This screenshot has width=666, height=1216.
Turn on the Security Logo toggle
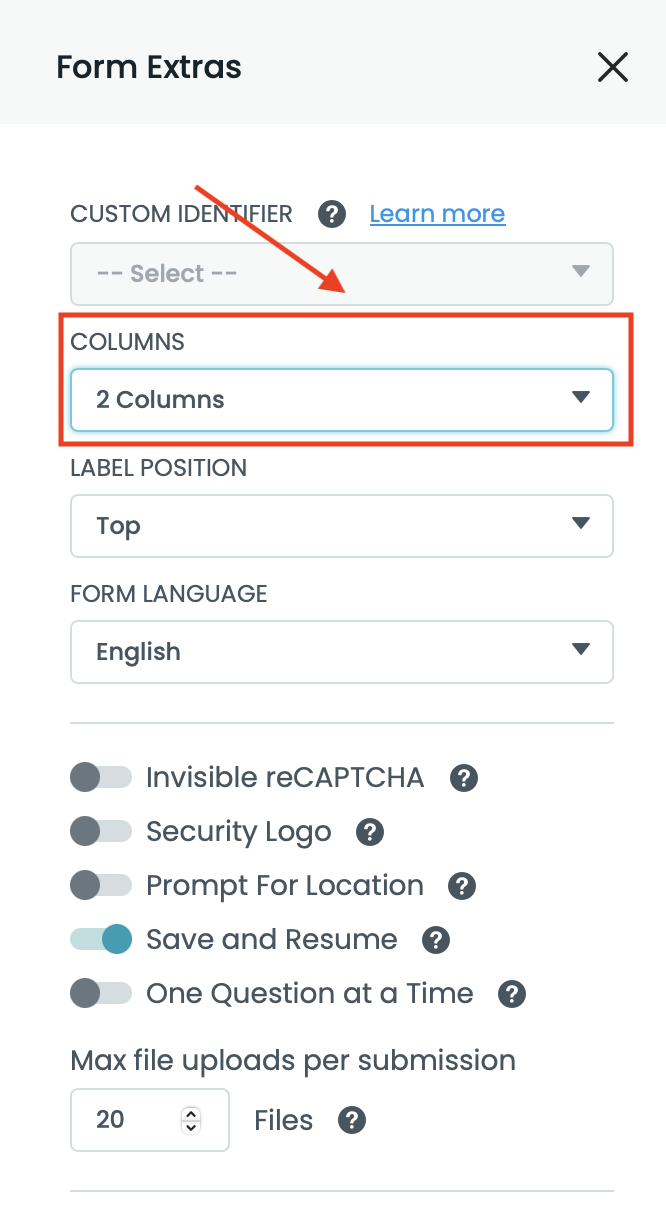click(x=100, y=832)
